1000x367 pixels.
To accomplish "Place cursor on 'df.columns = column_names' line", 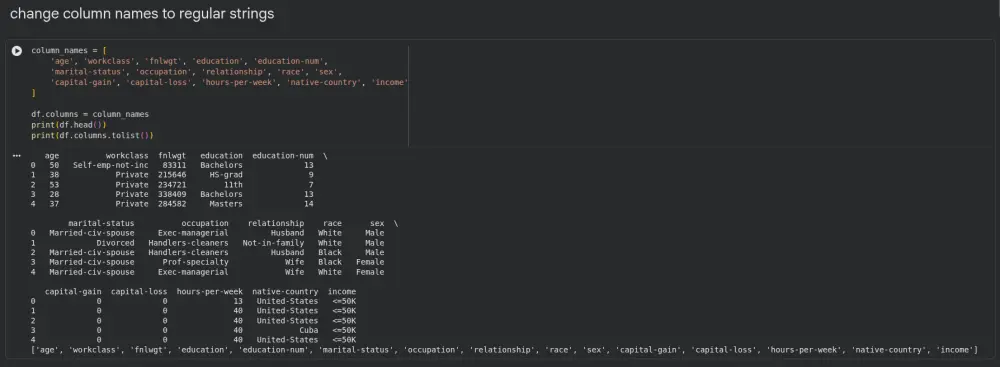I will 90,114.
